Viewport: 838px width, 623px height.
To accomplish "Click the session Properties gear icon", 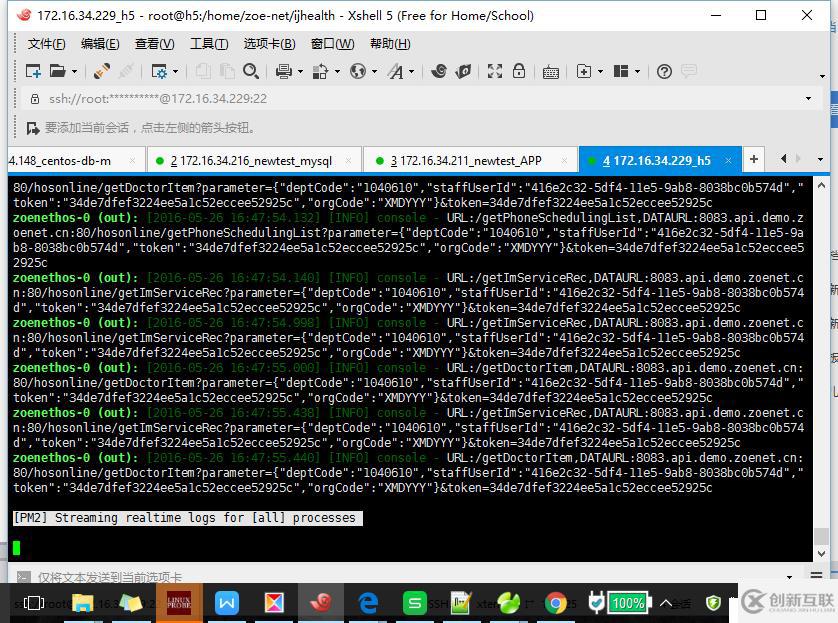I will pyautogui.click(x=159, y=71).
